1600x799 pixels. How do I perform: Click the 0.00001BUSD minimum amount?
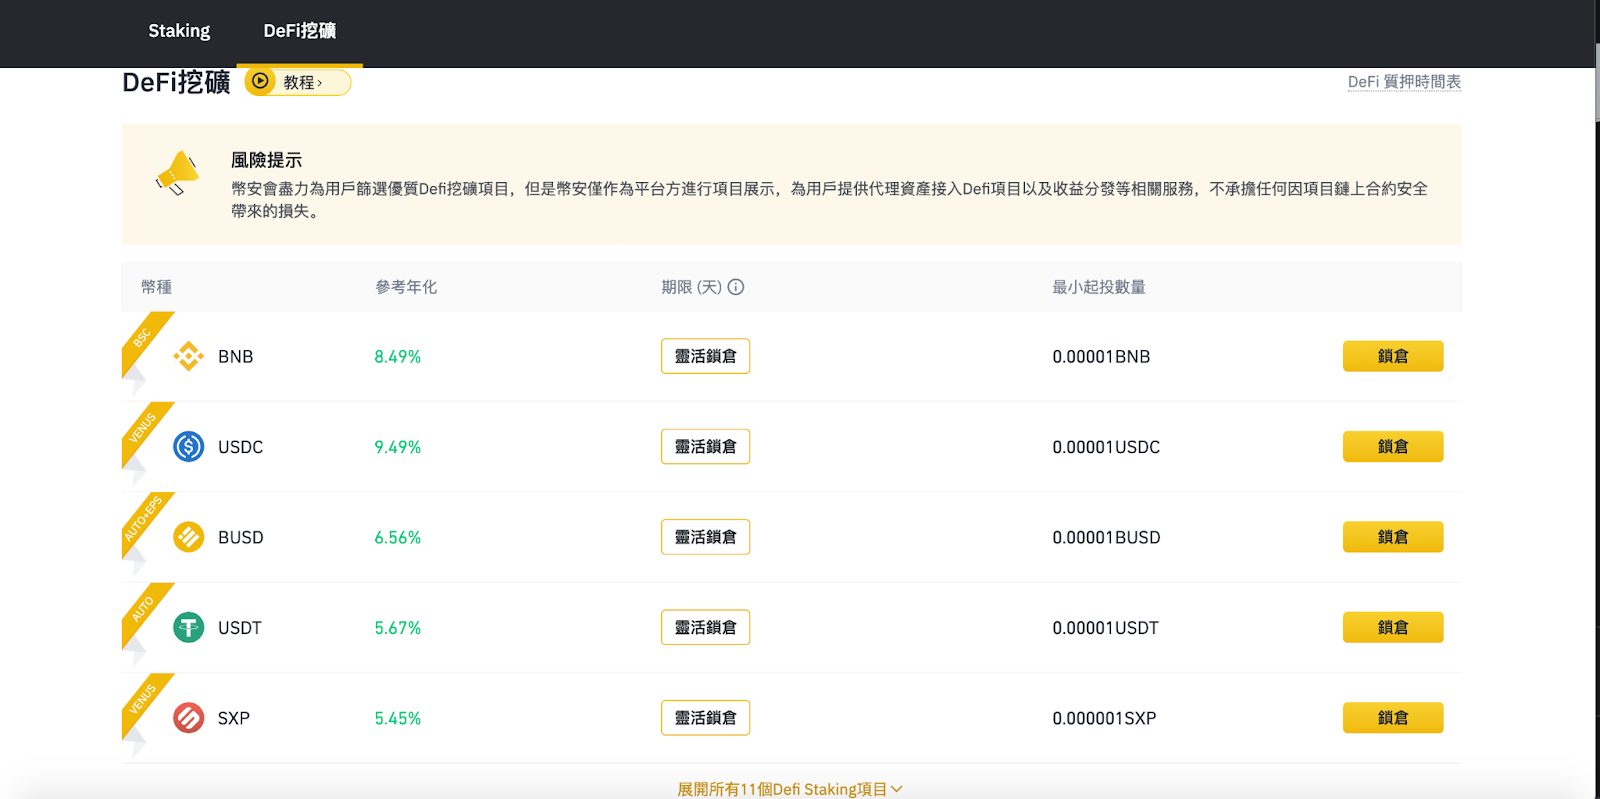click(1106, 538)
